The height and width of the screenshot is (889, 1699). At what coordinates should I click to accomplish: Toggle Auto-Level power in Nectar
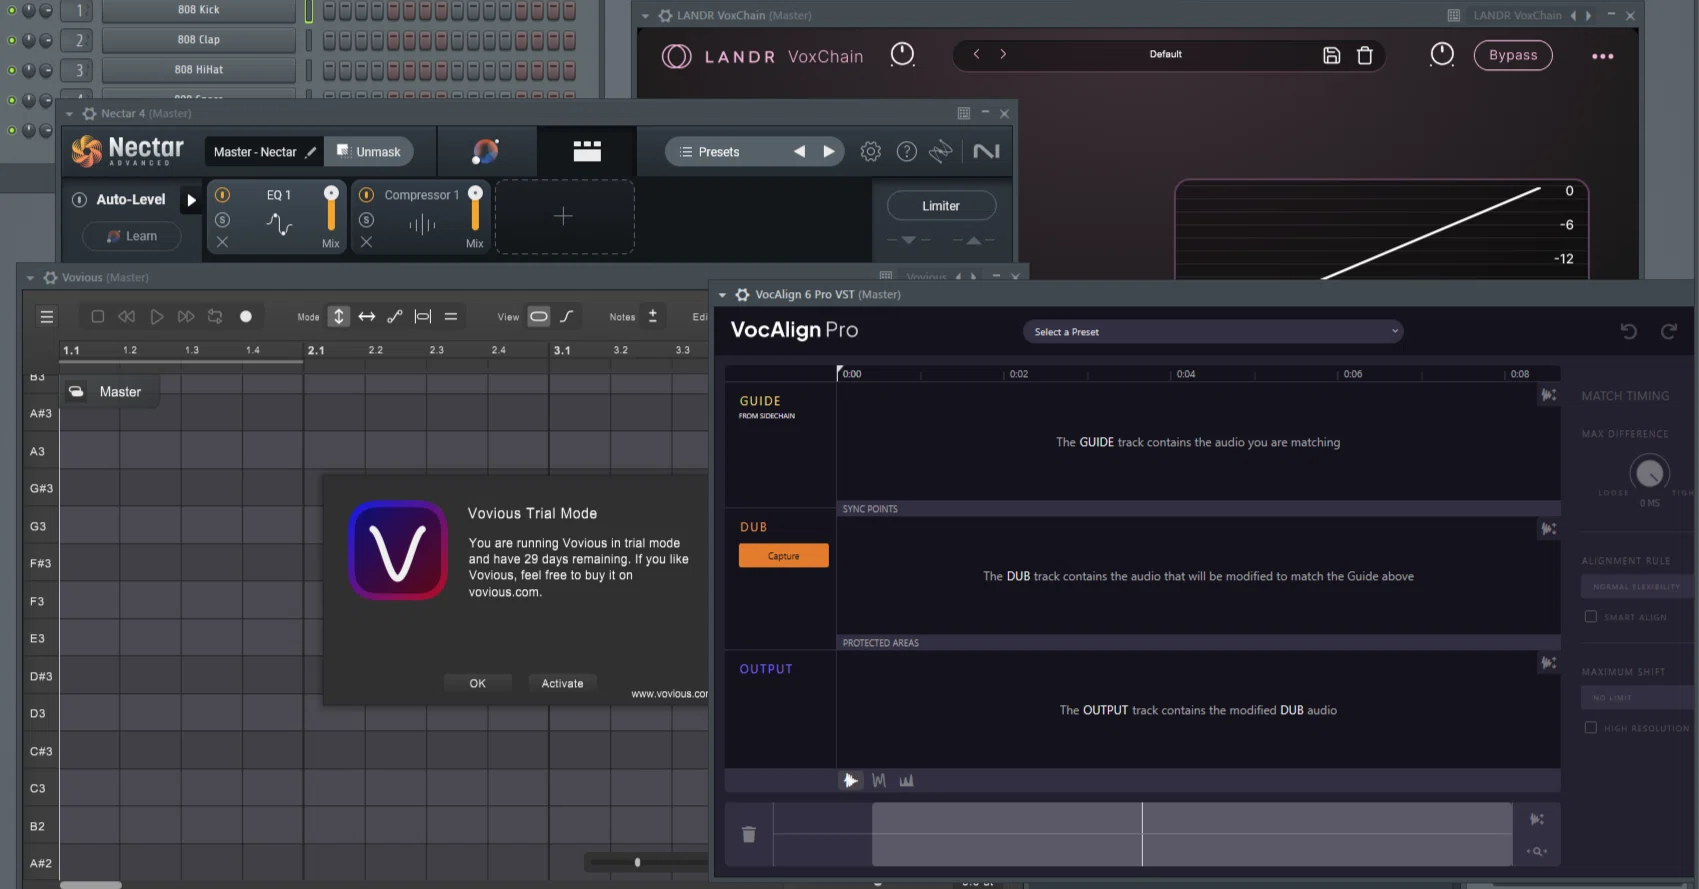[79, 200]
